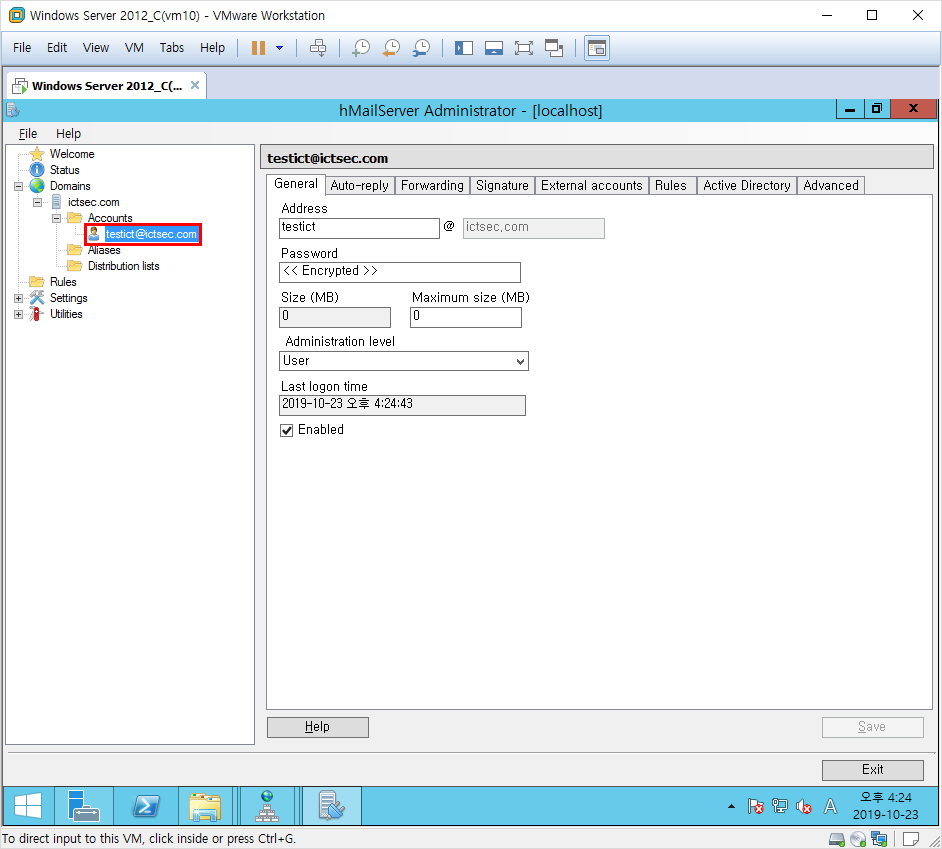The height and width of the screenshot is (849, 942).
Task: Select Distribution lists folder
Action: click(x=124, y=266)
